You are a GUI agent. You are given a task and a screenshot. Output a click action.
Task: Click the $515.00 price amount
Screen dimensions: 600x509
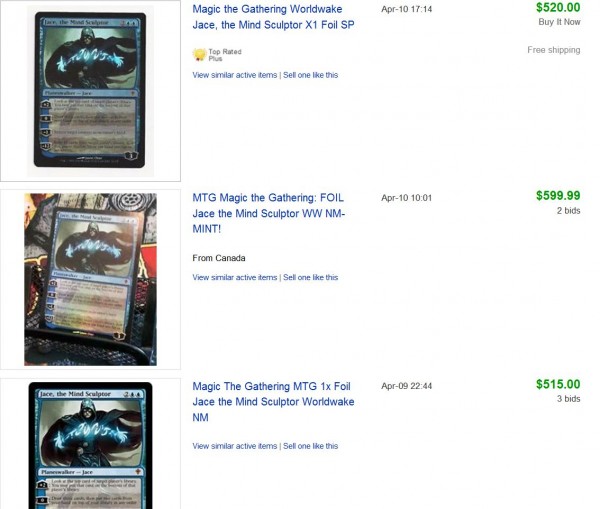click(x=558, y=384)
